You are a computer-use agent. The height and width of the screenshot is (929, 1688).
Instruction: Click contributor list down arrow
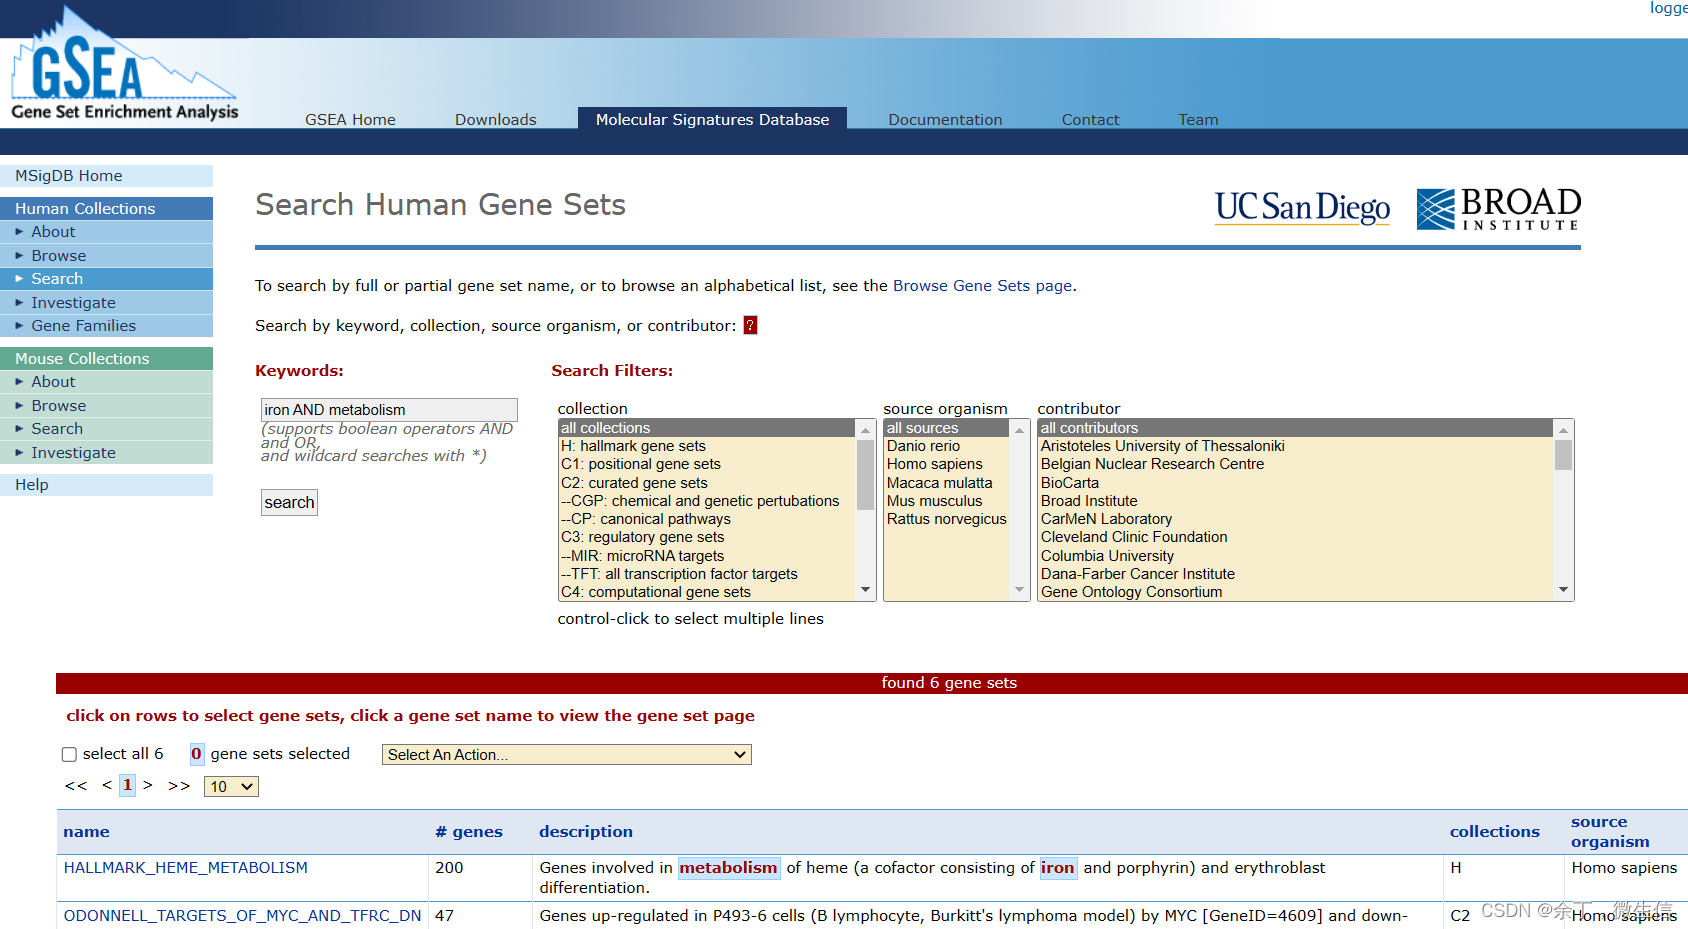(x=1563, y=590)
